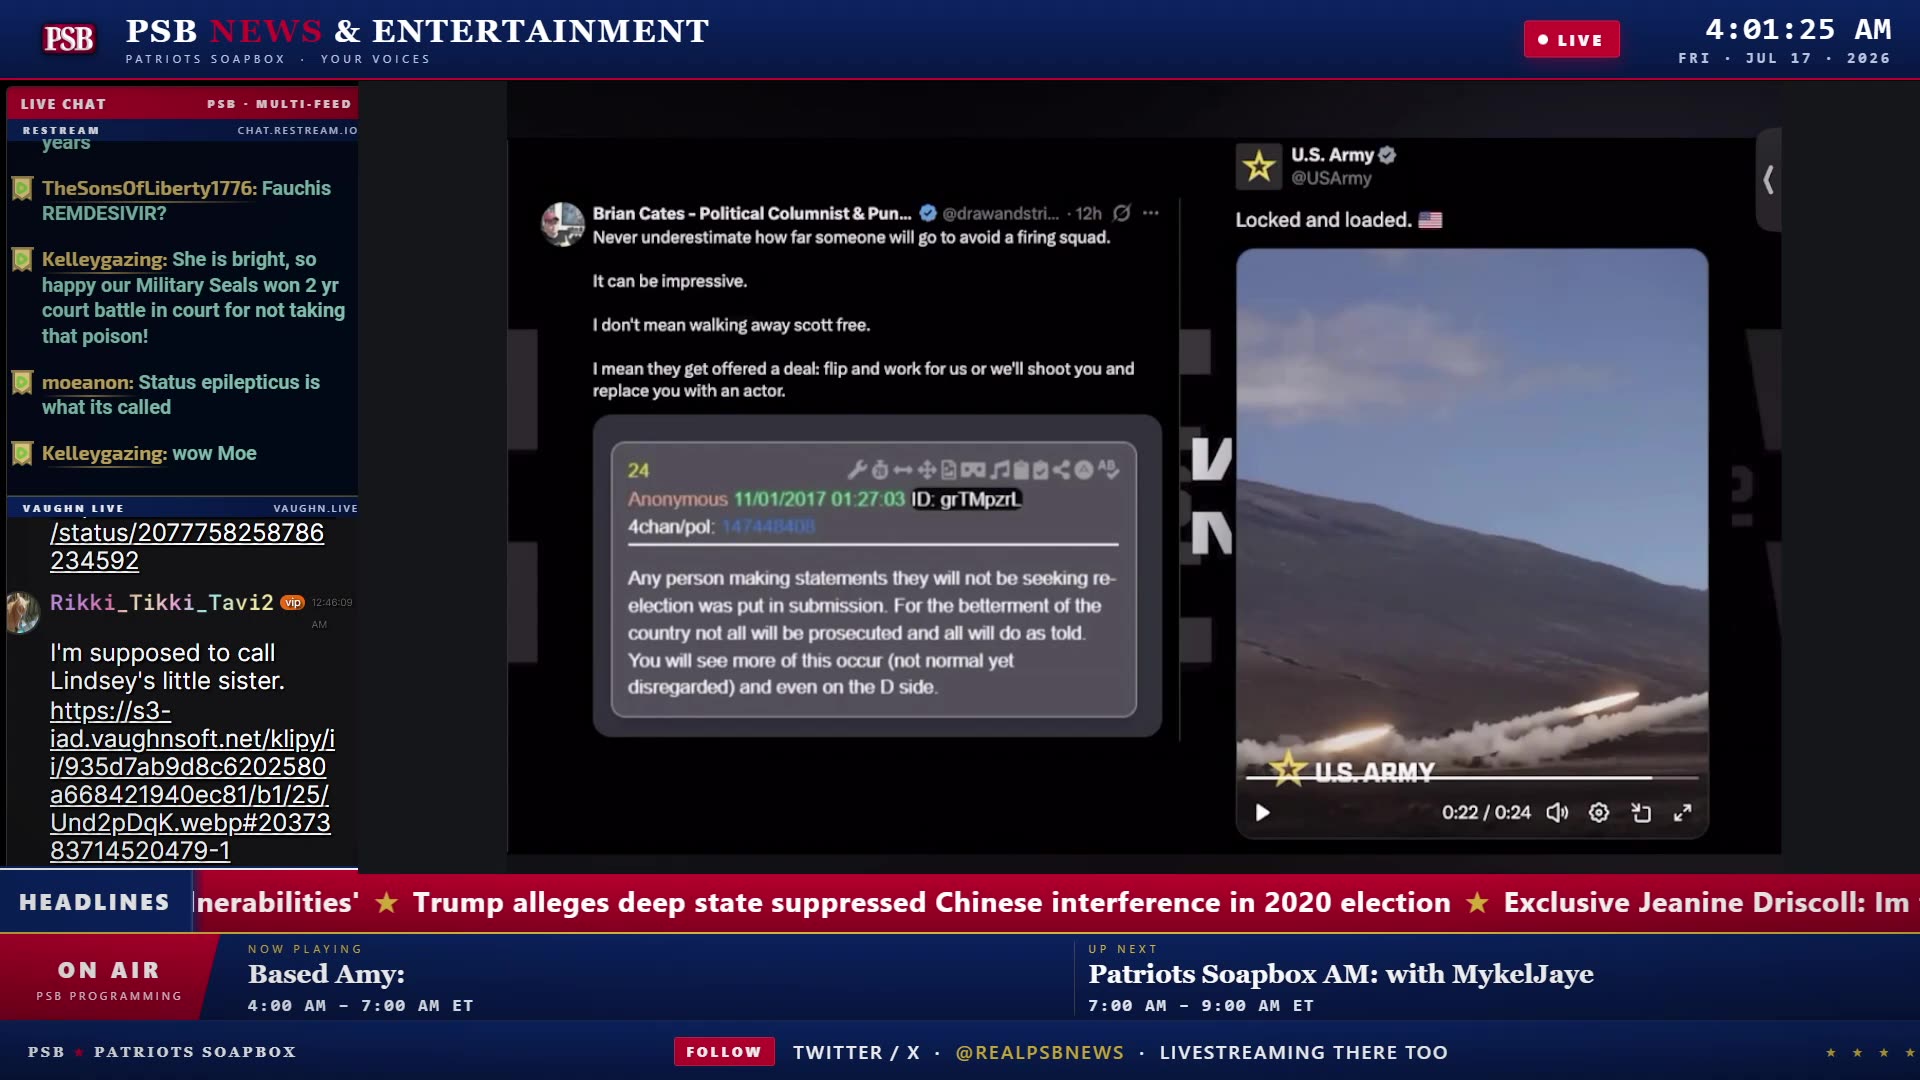Viewport: 1920px width, 1080px height.
Task: Expand the Army video to fullscreen
Action: [x=1683, y=812]
